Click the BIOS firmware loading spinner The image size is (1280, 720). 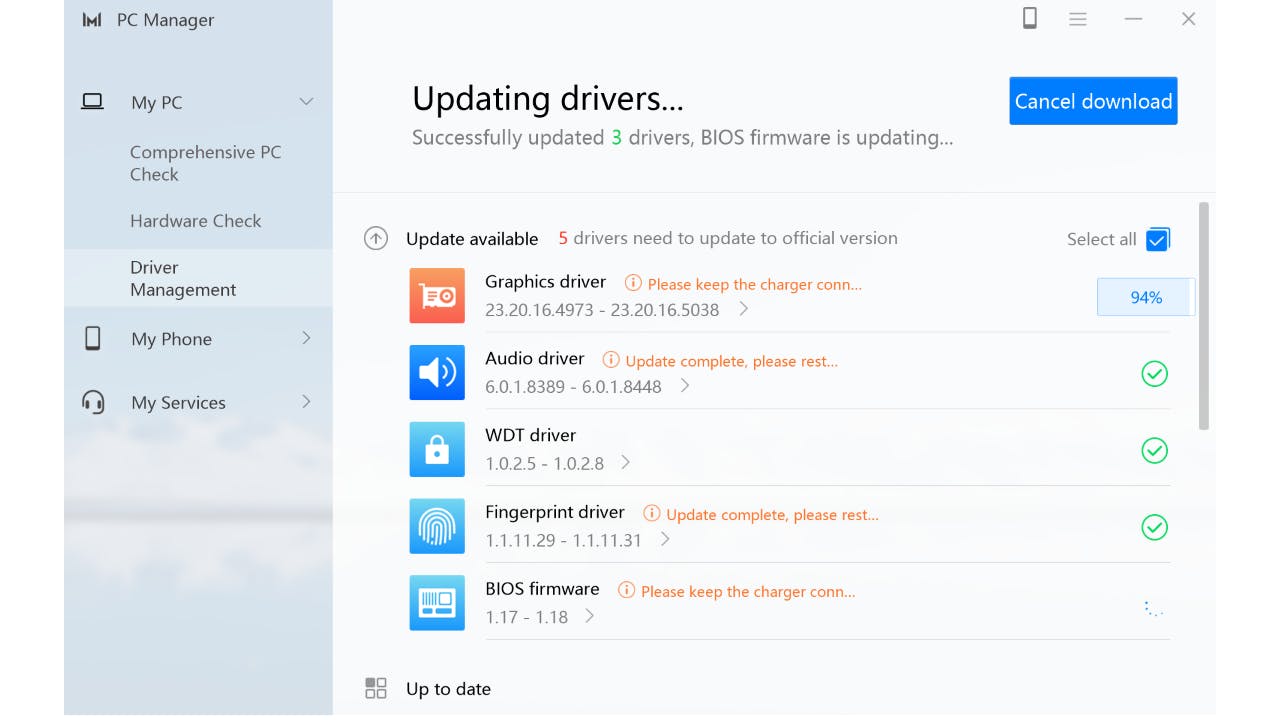click(1154, 607)
